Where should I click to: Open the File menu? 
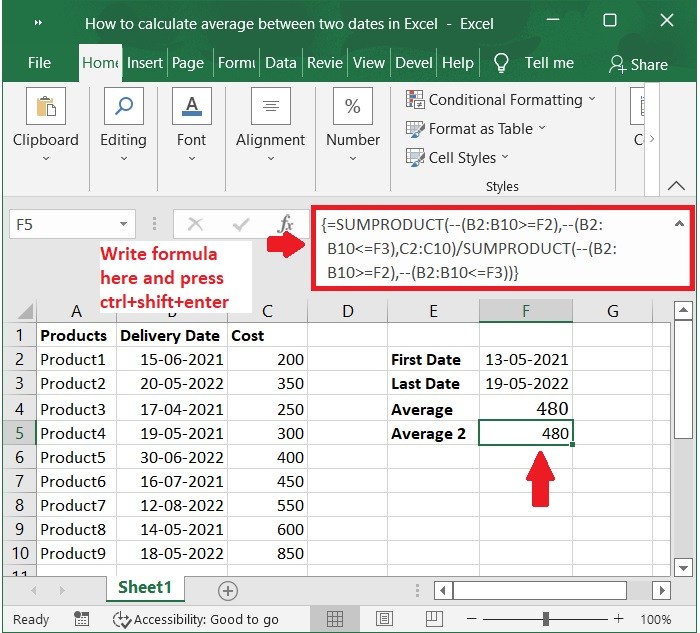[x=39, y=62]
